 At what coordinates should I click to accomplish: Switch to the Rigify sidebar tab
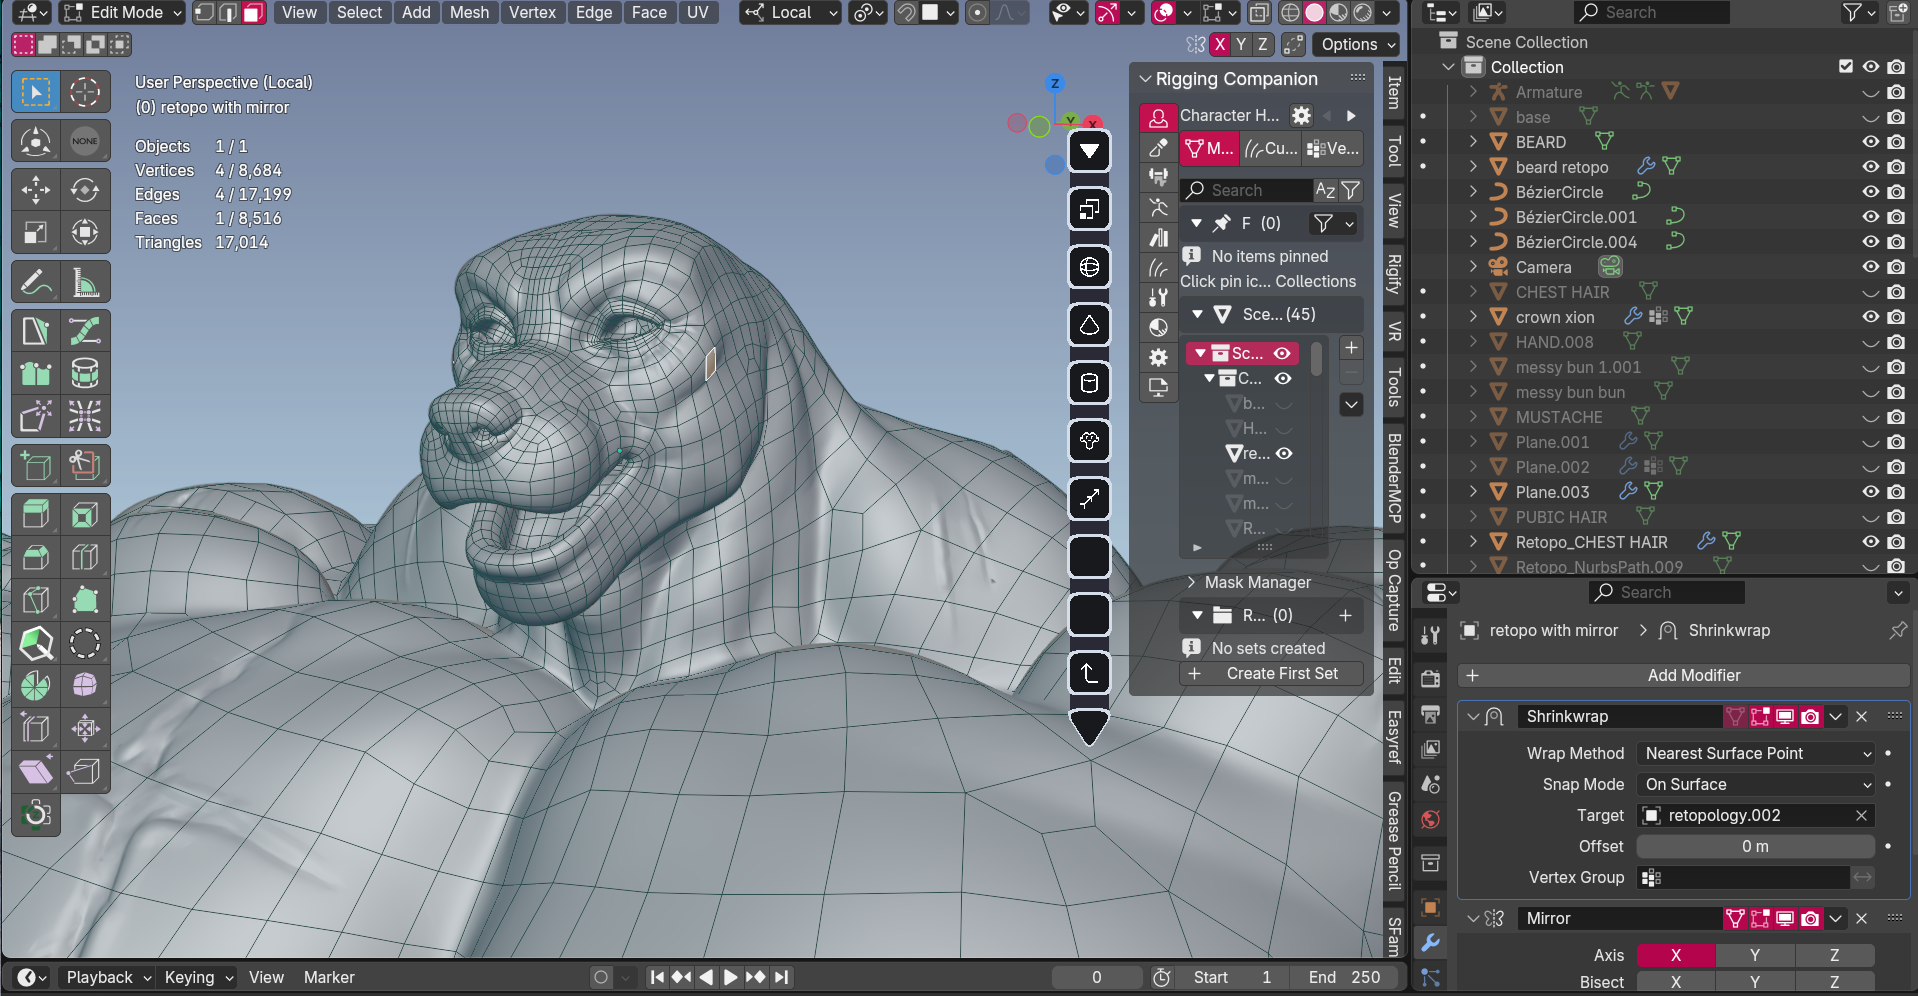(1394, 273)
